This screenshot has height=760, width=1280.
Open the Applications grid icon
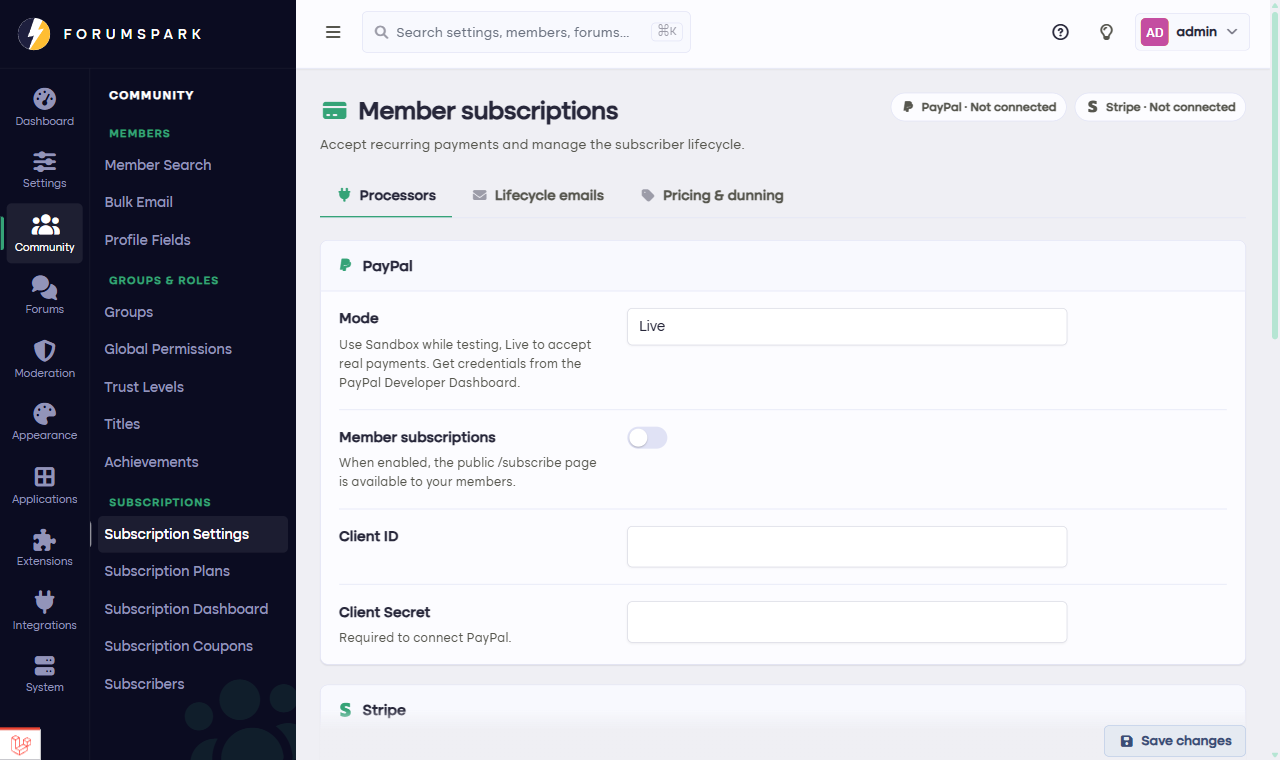[44, 476]
